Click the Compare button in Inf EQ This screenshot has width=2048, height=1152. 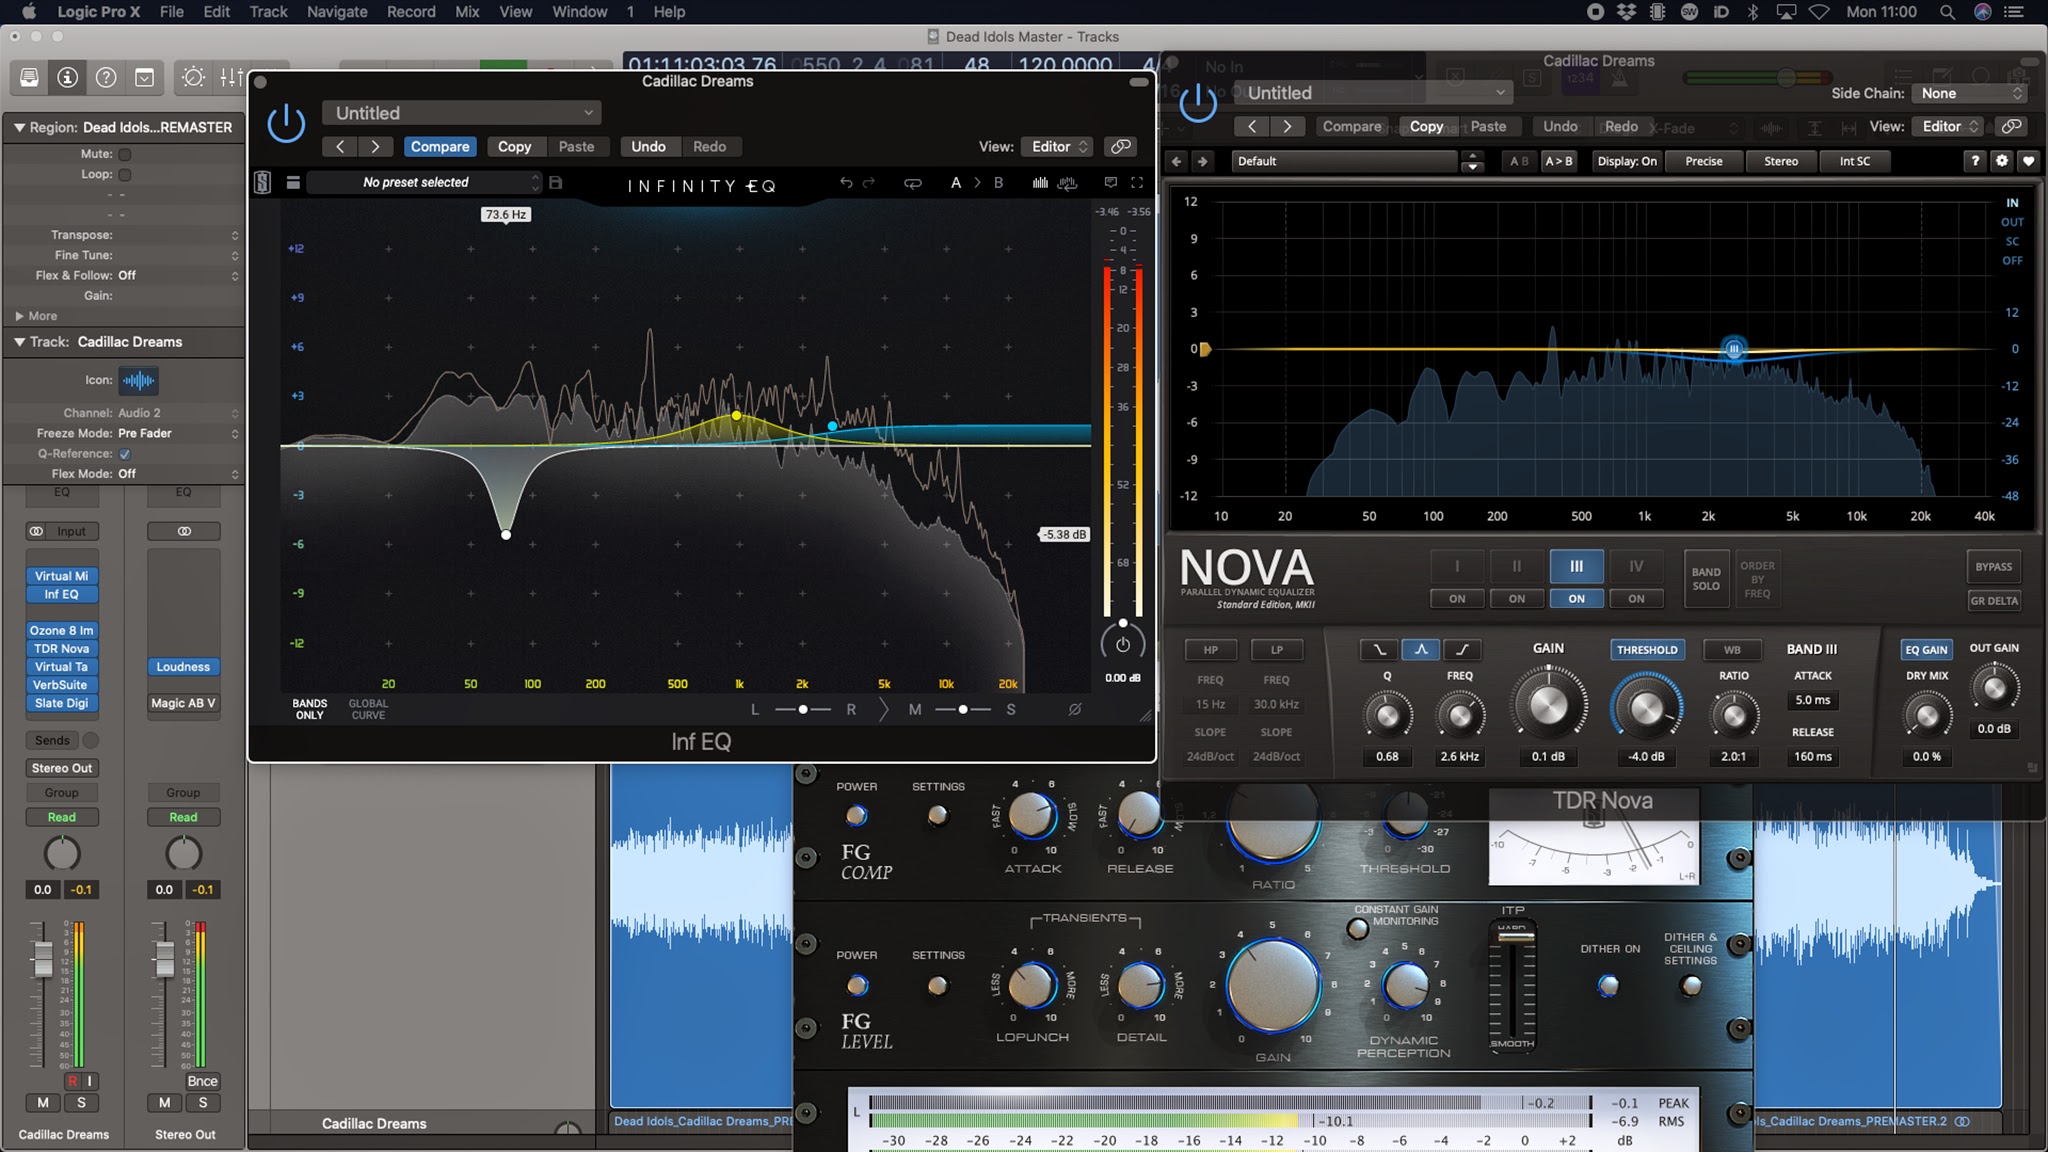439,146
